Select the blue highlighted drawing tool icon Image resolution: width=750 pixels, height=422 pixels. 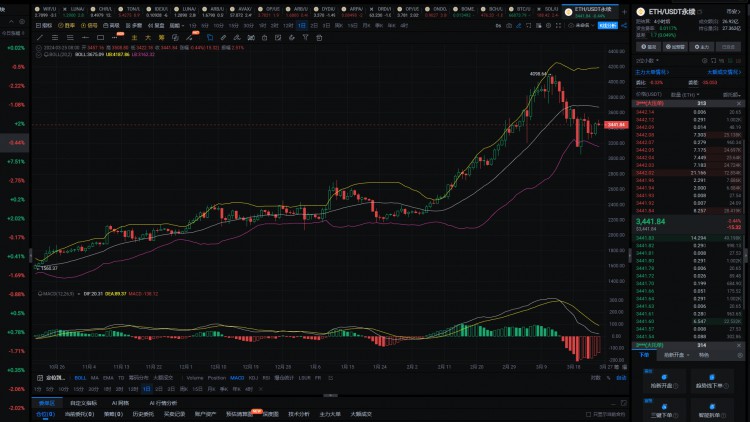210,37
